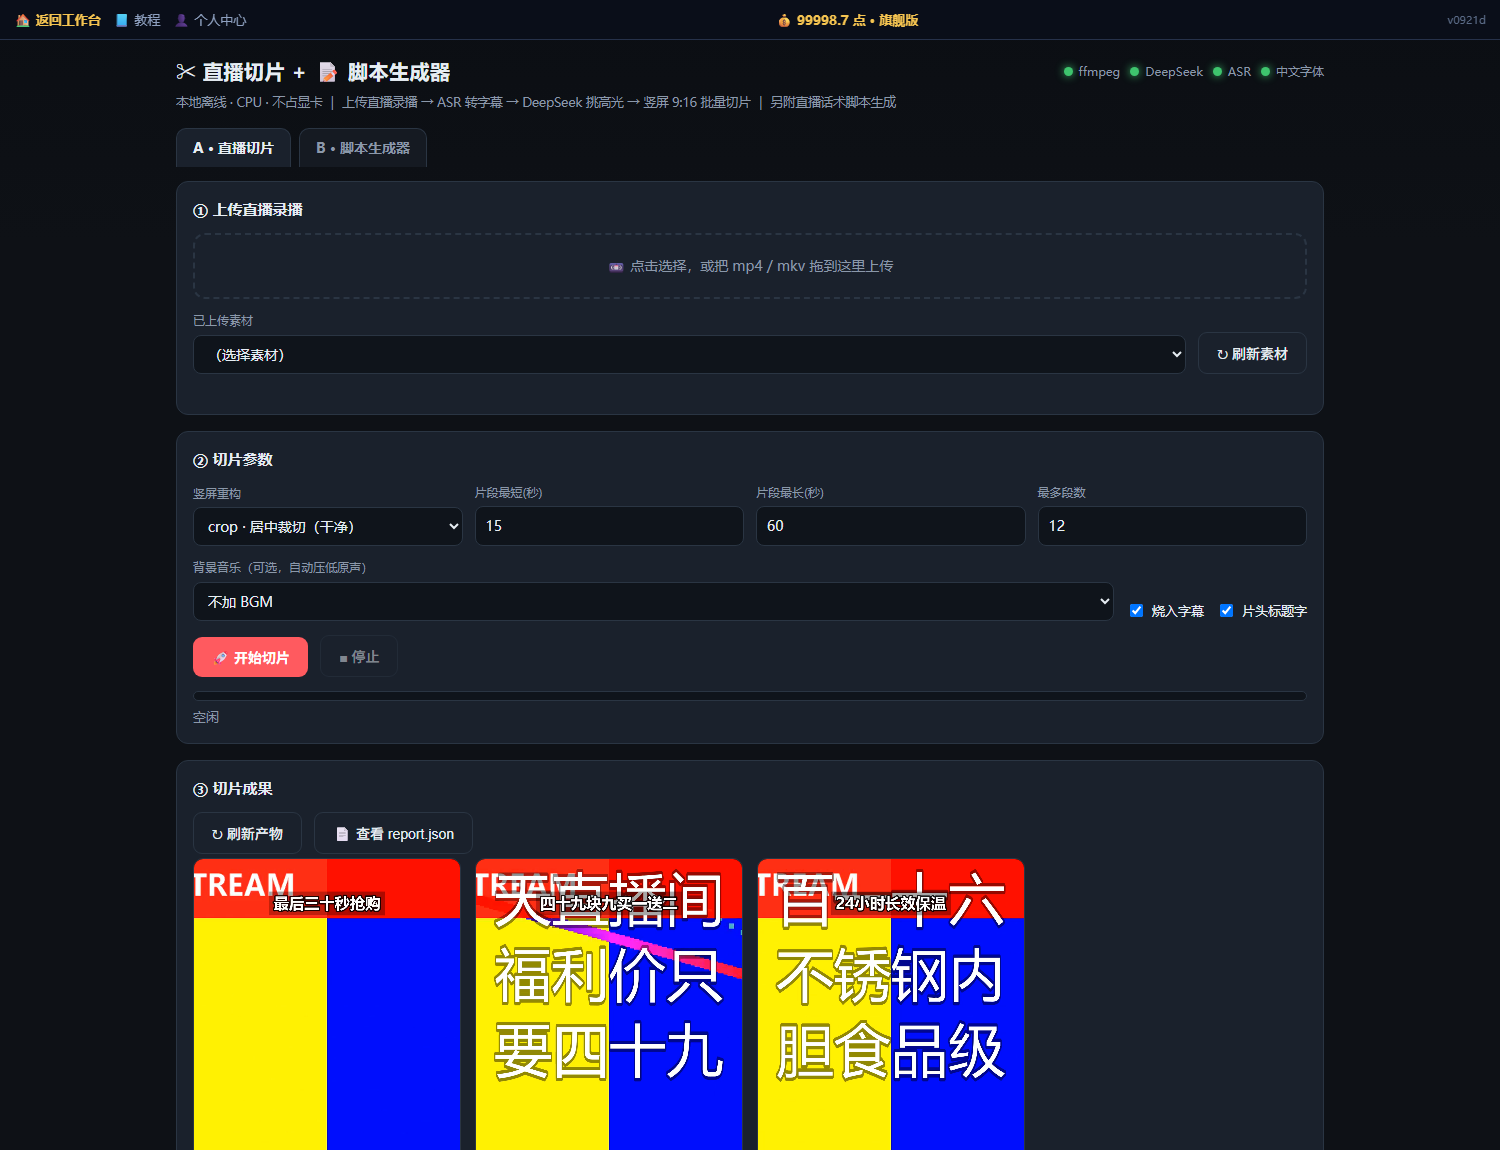Click the video icon in the upload area

pyautogui.click(x=616, y=267)
